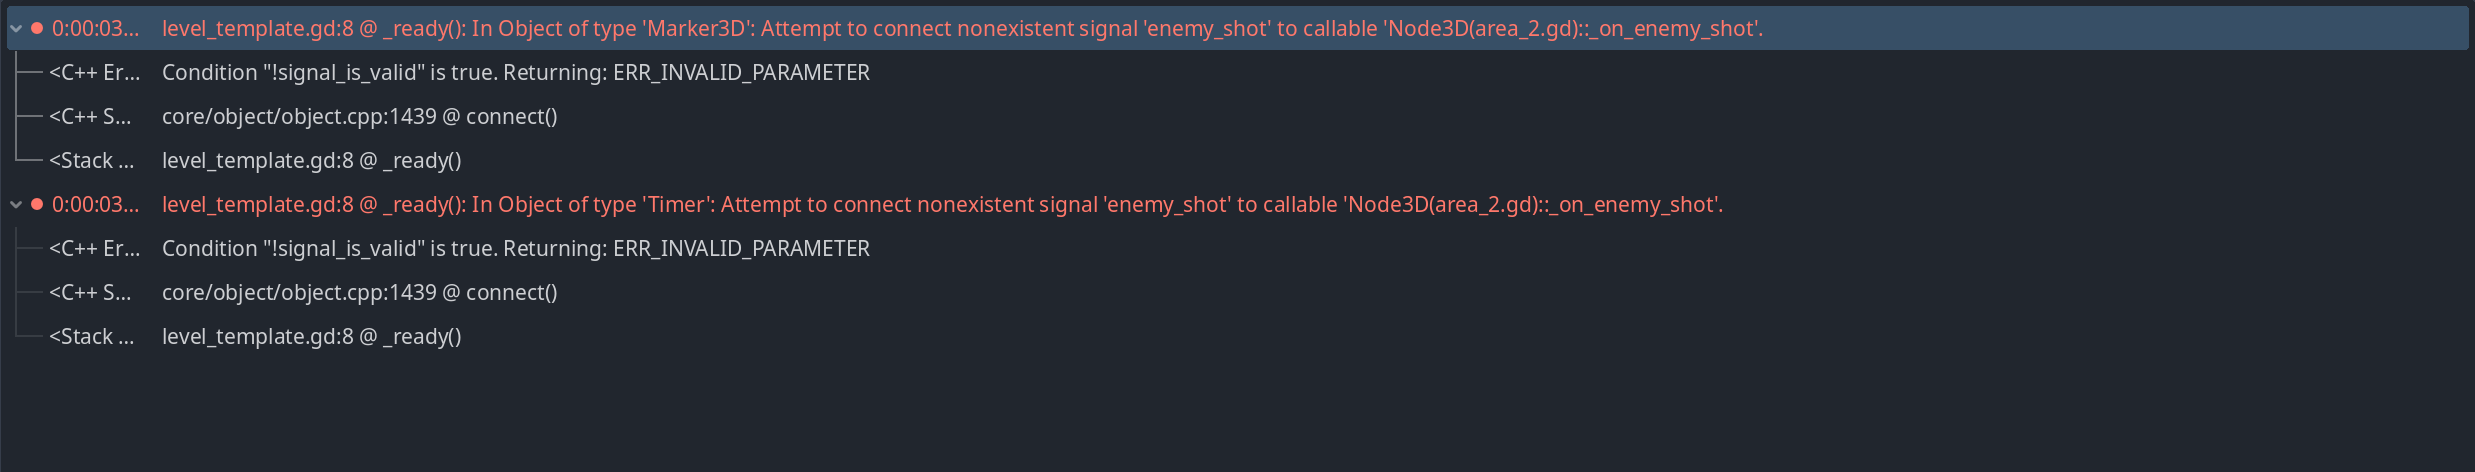This screenshot has width=2475, height=472.
Task: Open 'level_template.gd:8 @ _ready()' stack frame under Timer
Action: point(312,337)
